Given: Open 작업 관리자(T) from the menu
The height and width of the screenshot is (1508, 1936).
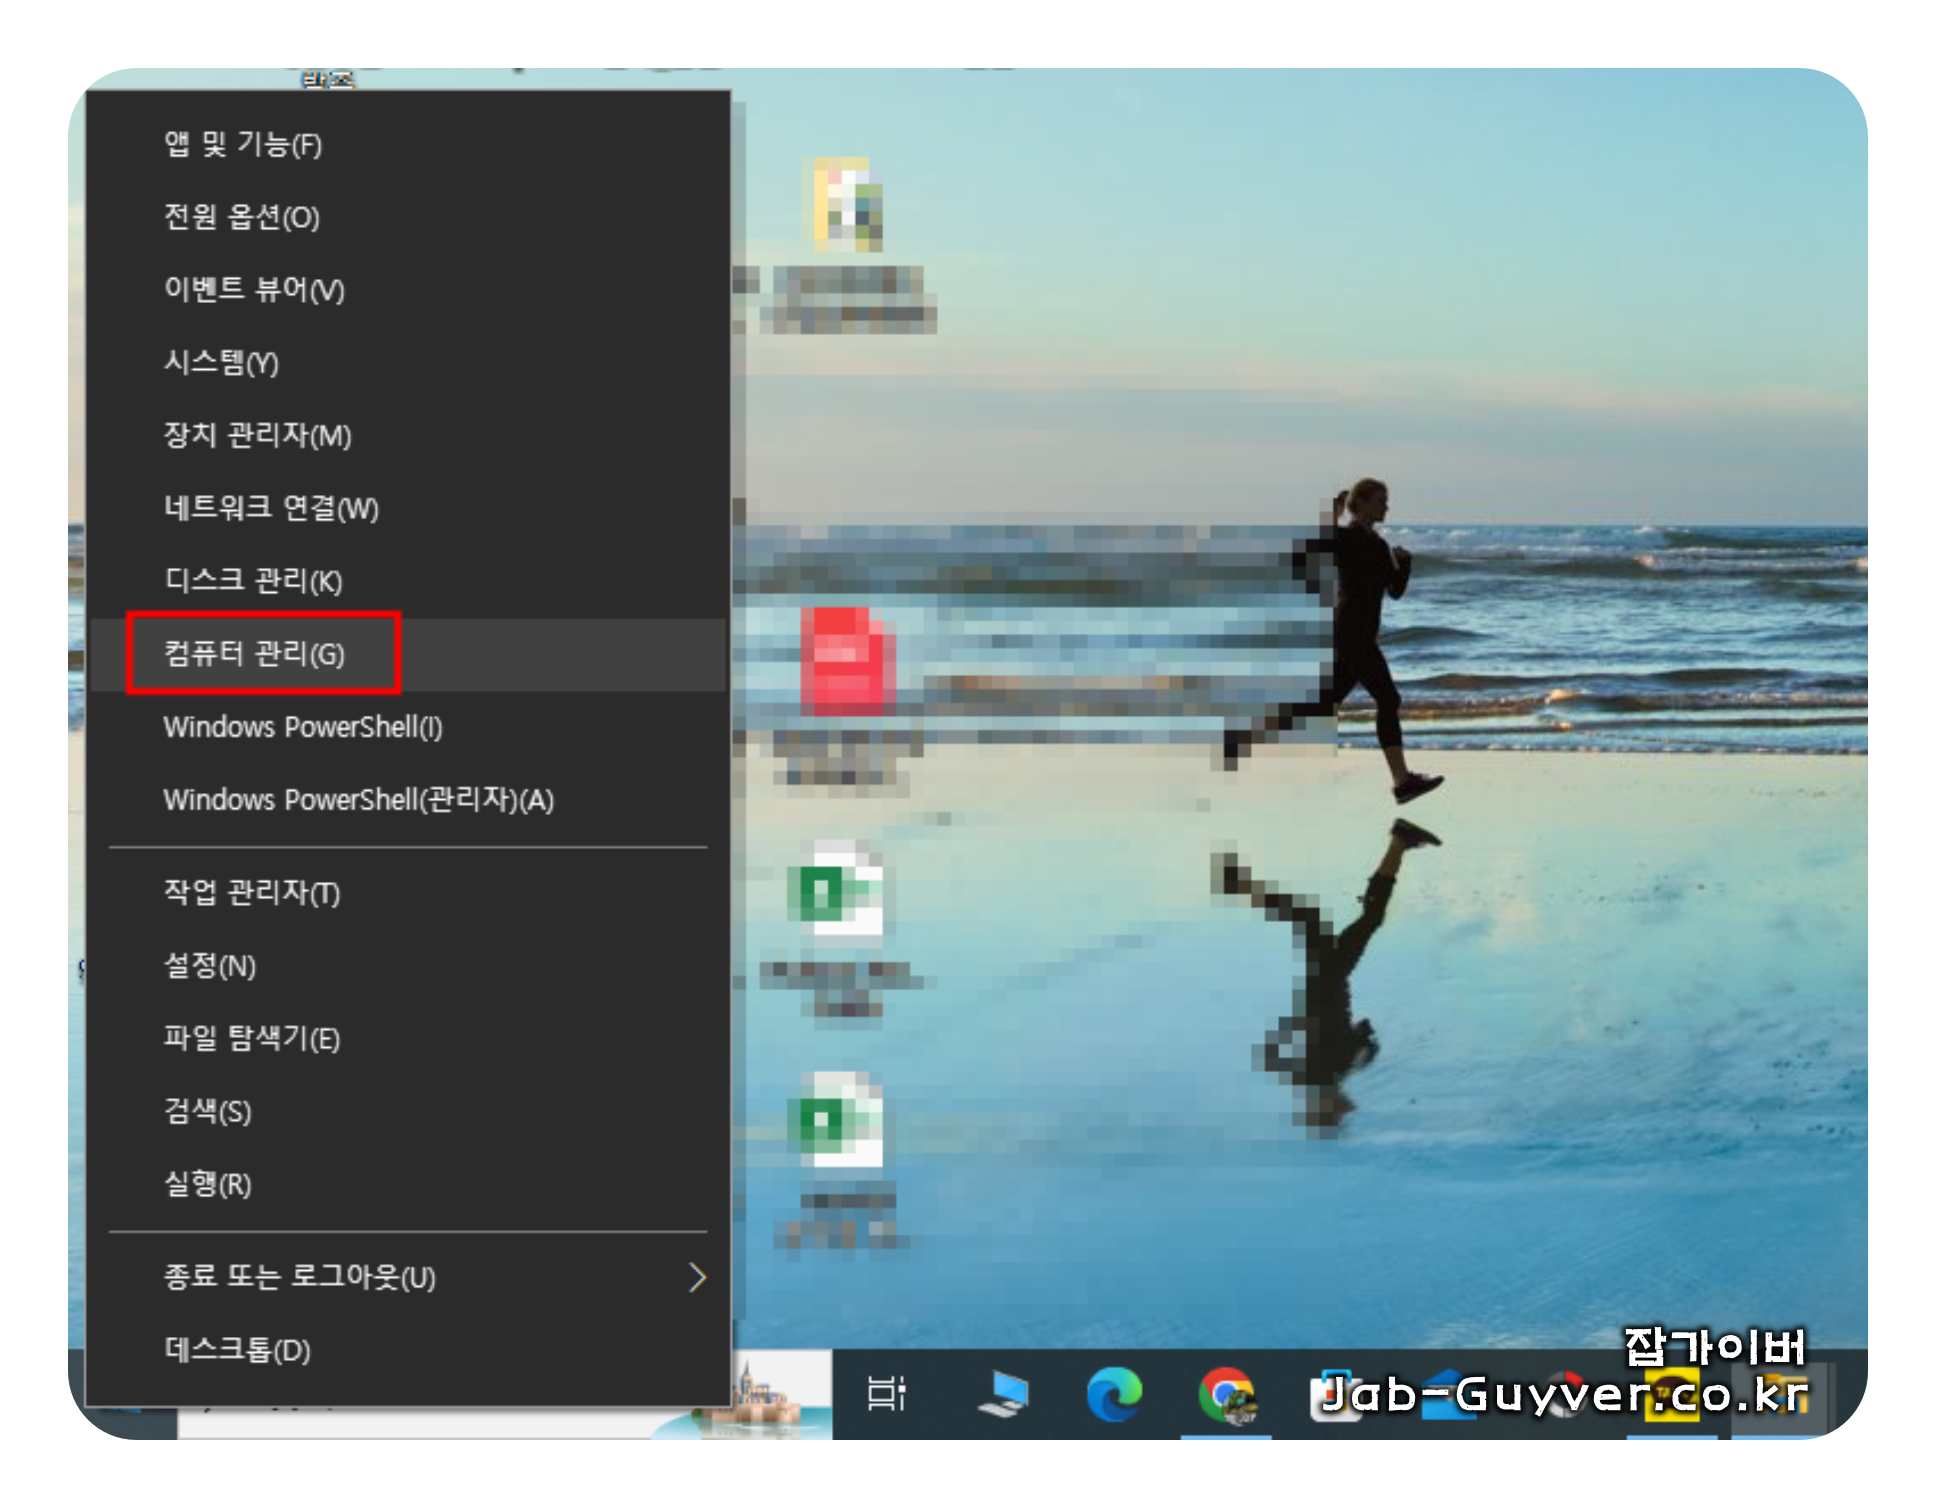Looking at the screenshot, I should tap(252, 892).
